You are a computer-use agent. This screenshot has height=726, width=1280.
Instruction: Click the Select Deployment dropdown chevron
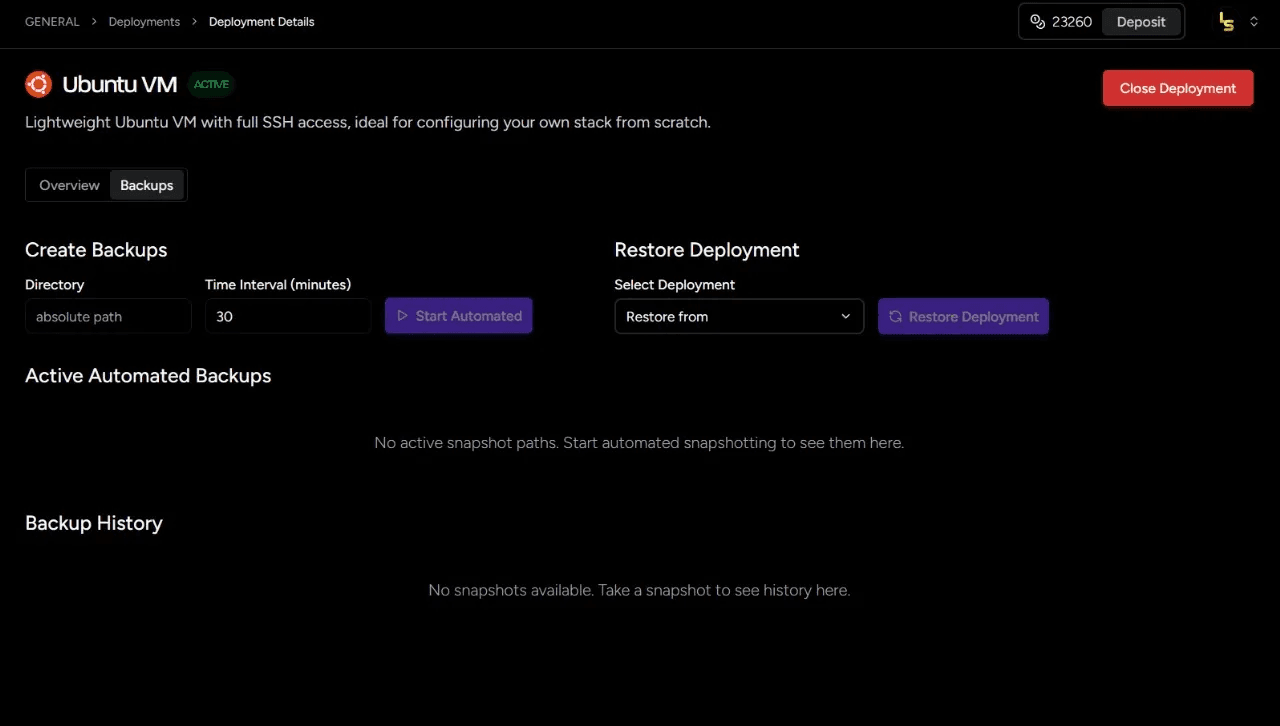coord(845,316)
